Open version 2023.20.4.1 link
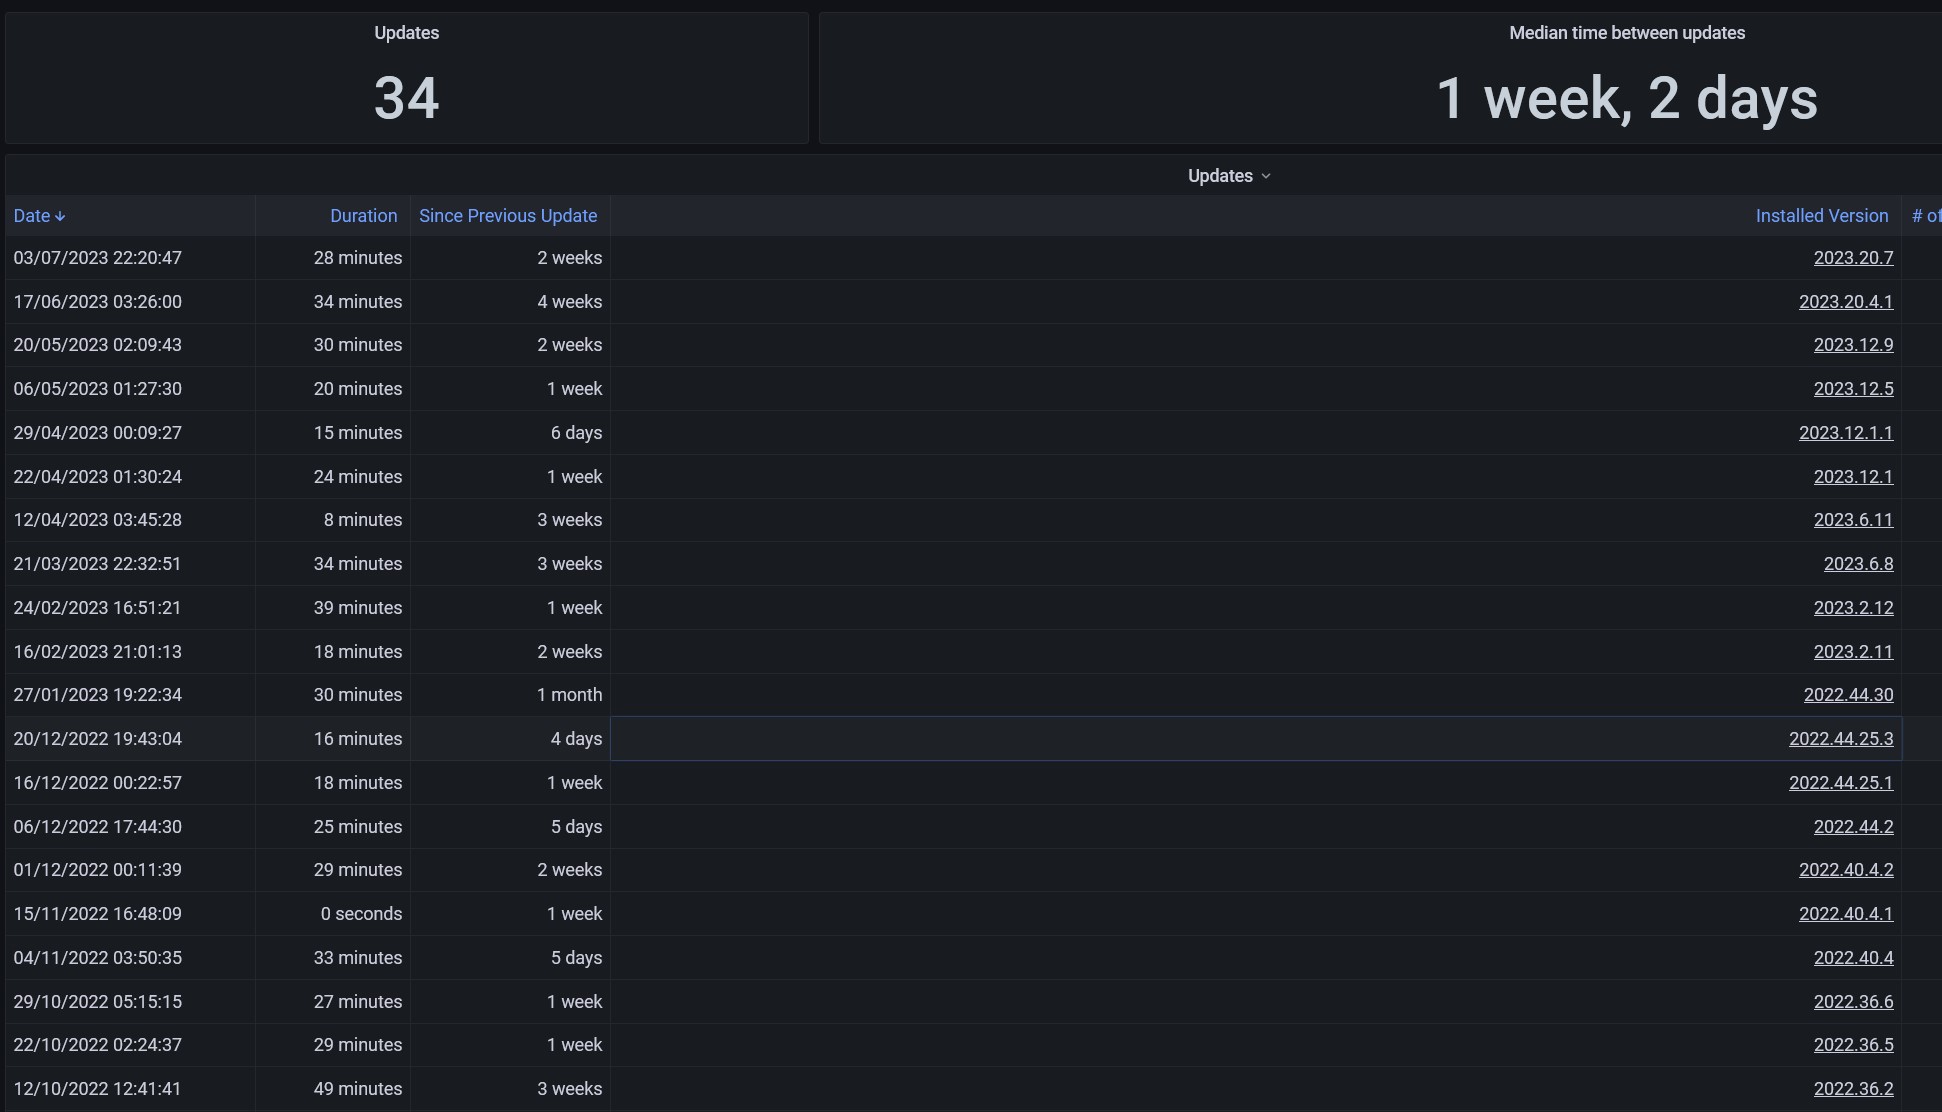The height and width of the screenshot is (1112, 1942). [x=1845, y=302]
